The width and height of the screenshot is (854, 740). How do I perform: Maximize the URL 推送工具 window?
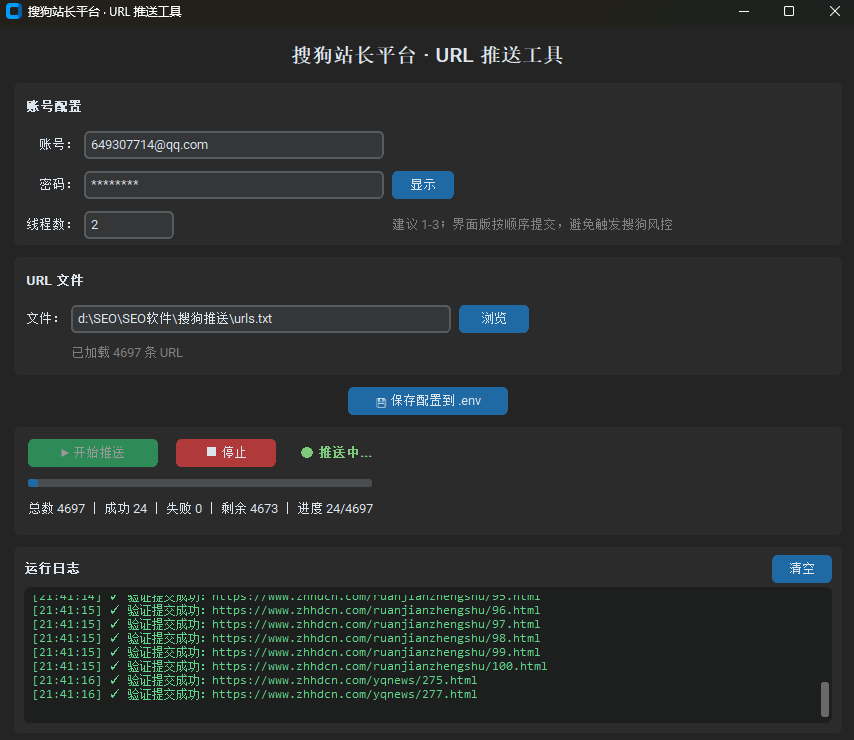click(789, 11)
